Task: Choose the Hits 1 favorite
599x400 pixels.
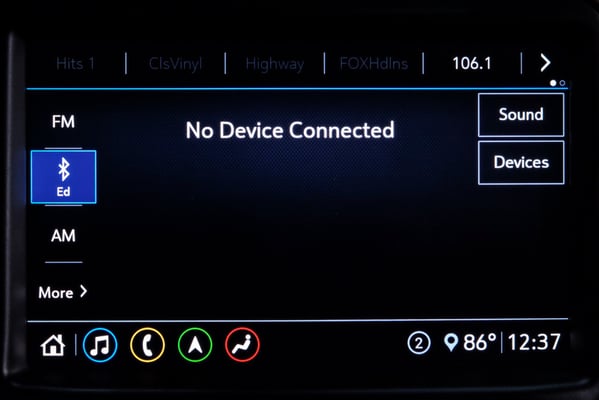Action: click(75, 63)
